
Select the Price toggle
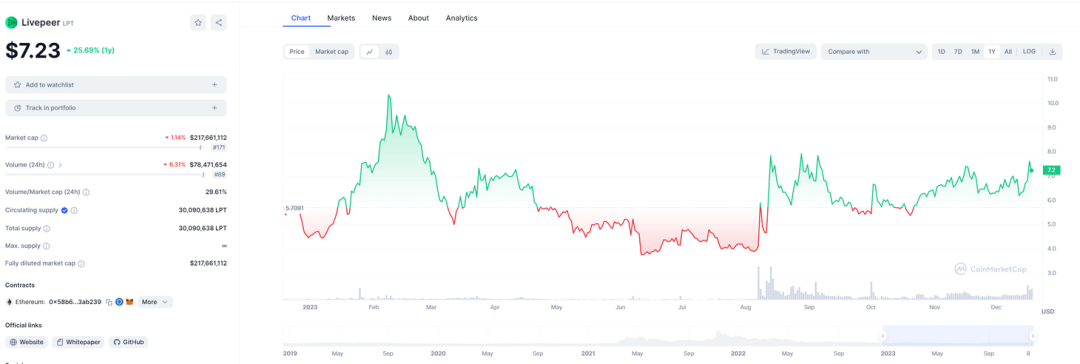click(x=297, y=52)
